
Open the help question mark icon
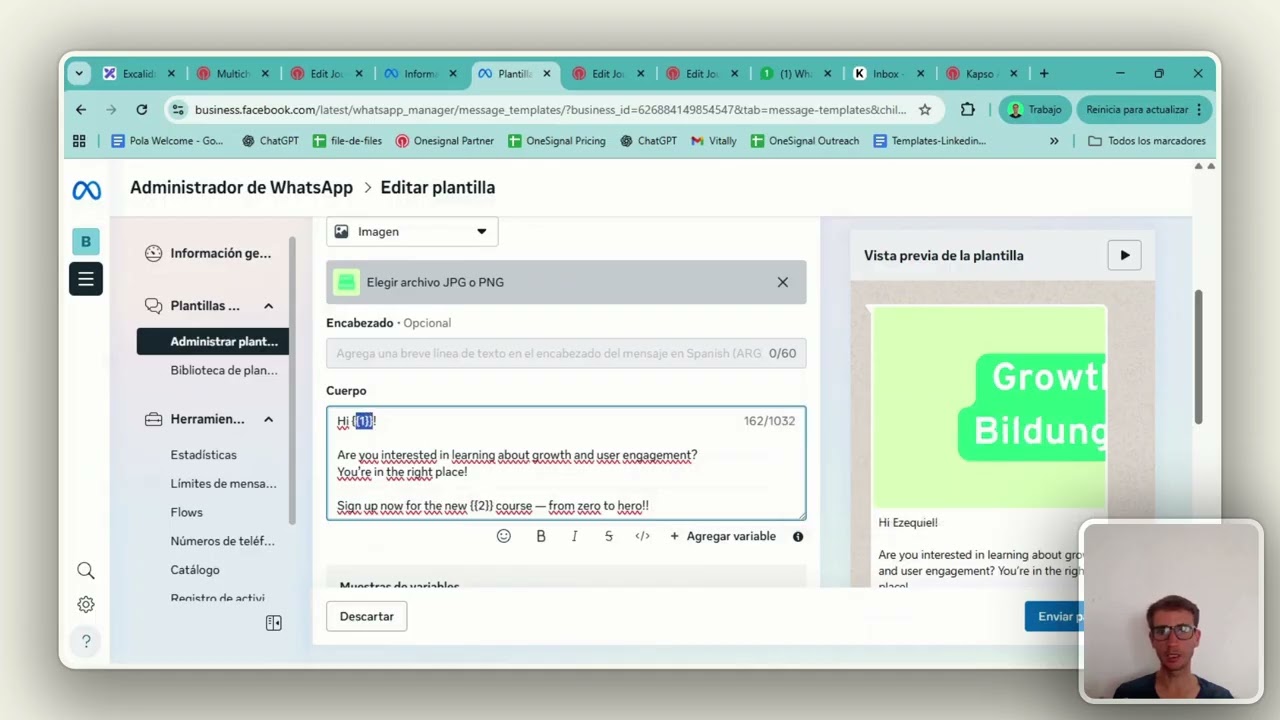point(86,641)
